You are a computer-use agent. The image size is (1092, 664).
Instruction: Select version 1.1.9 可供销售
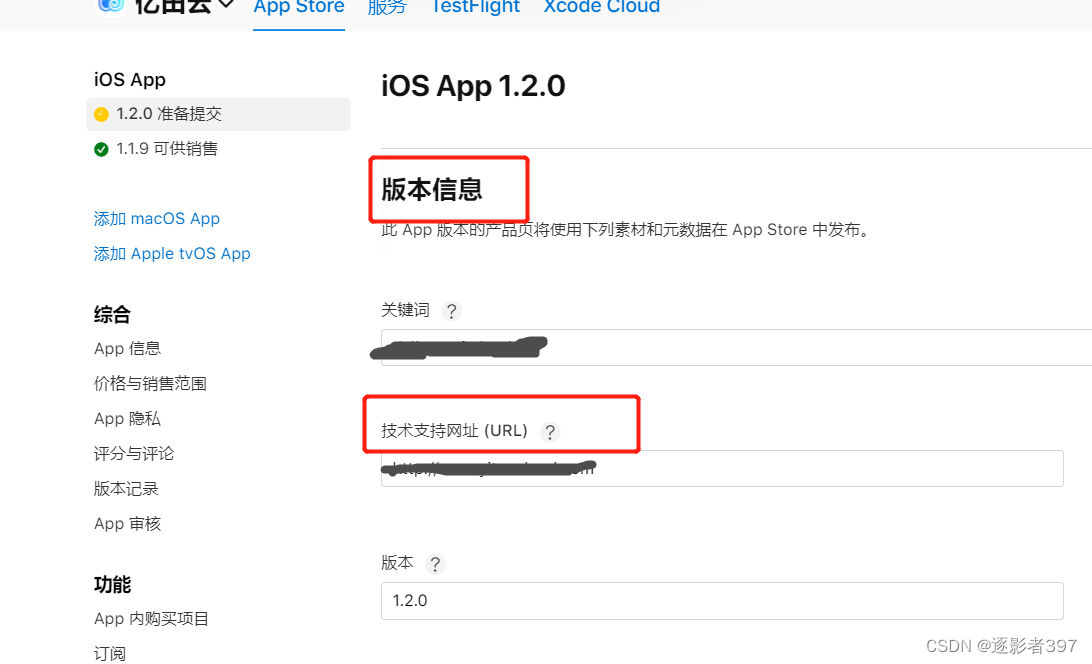(166, 149)
